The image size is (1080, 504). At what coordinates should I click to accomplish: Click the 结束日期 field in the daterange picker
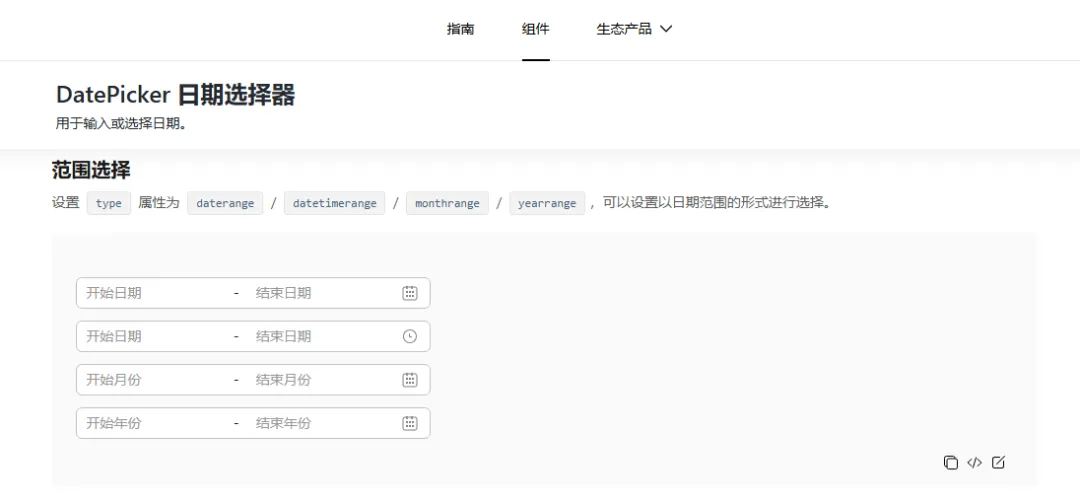point(322,293)
